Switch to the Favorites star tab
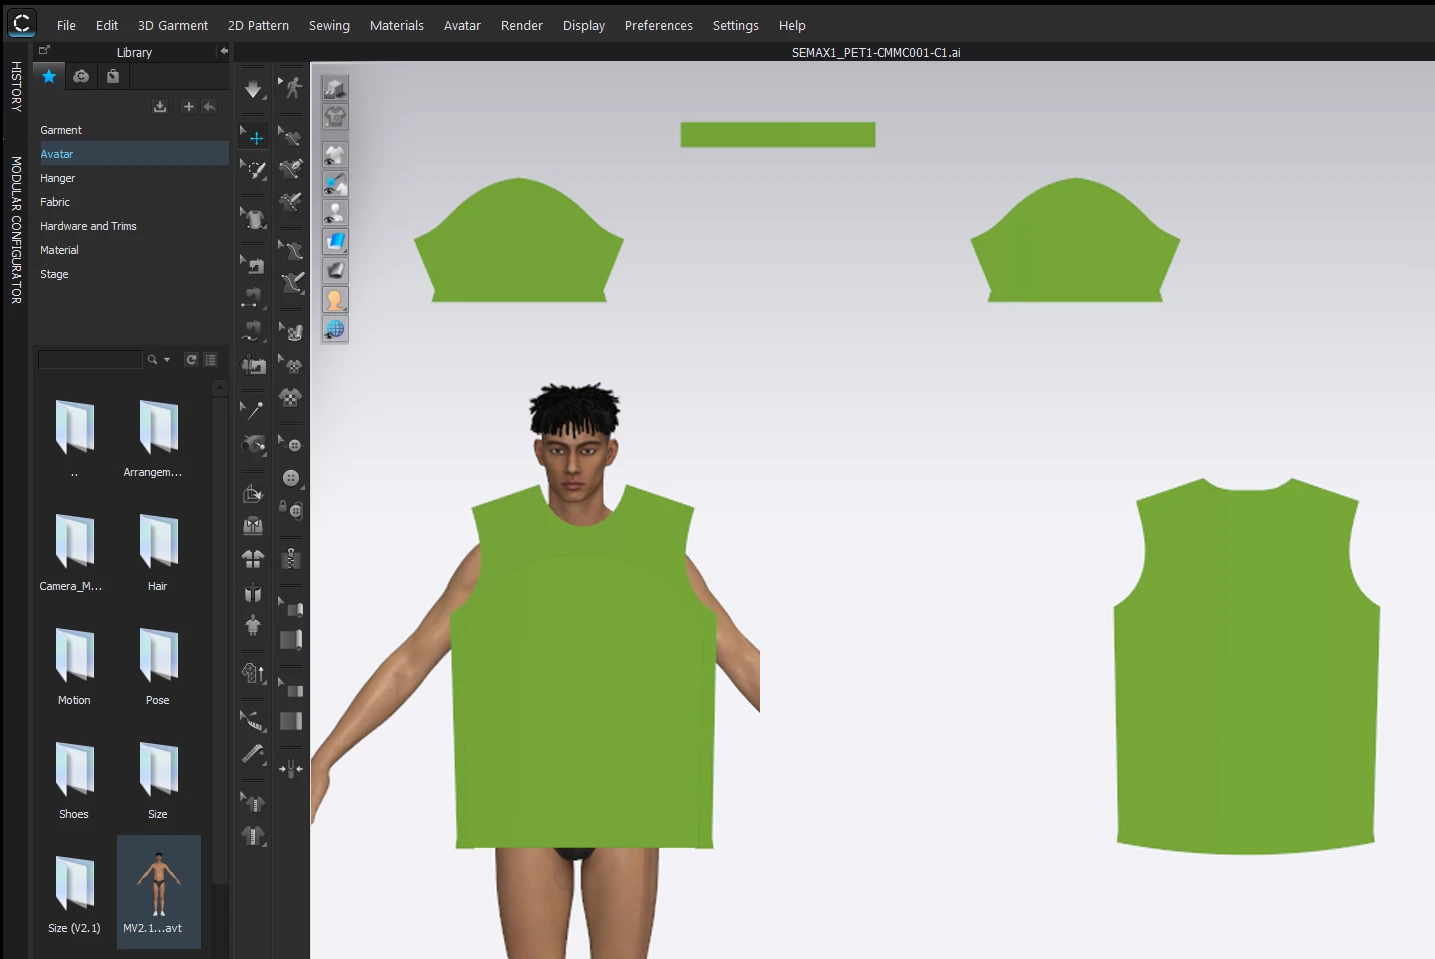1435x959 pixels. [x=49, y=76]
